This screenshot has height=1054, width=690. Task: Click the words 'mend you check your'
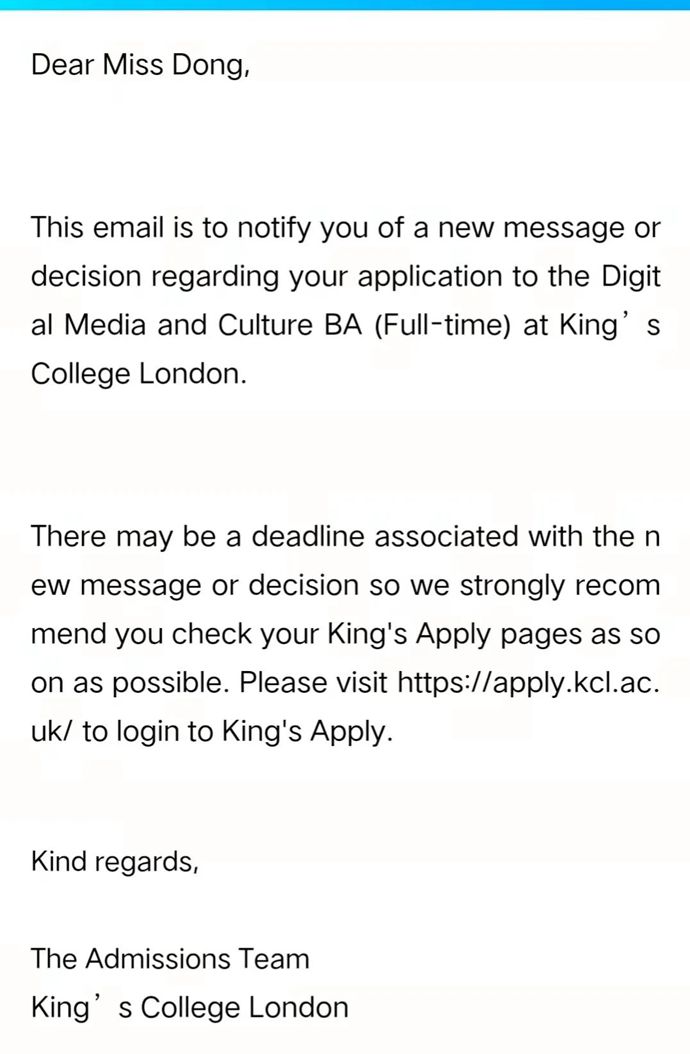pos(175,635)
